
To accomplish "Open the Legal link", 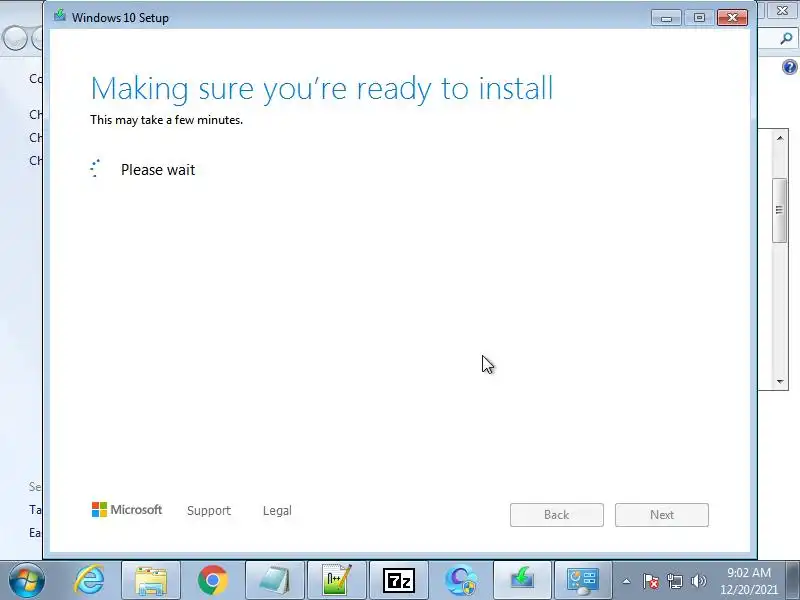I will point(277,511).
